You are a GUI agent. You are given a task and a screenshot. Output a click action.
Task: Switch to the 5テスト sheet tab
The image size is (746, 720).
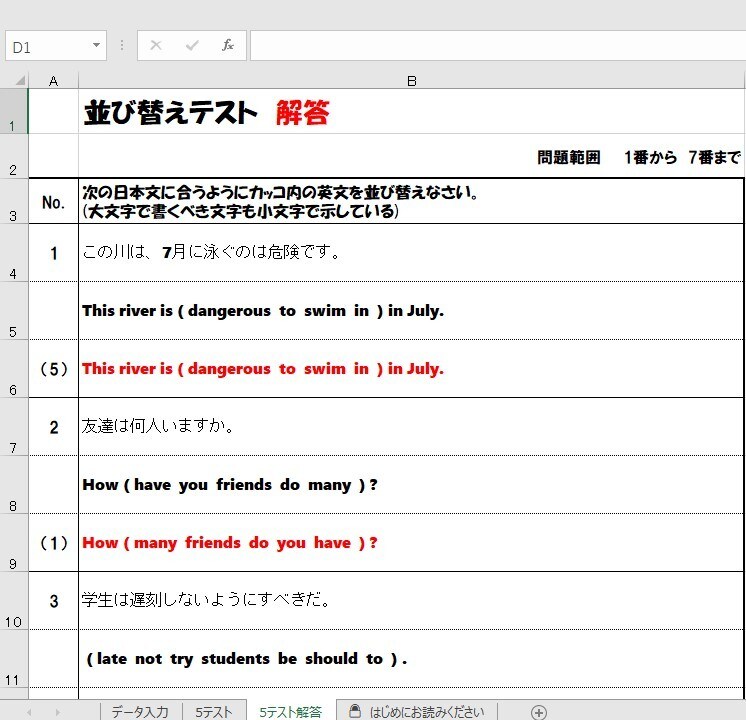coord(214,712)
